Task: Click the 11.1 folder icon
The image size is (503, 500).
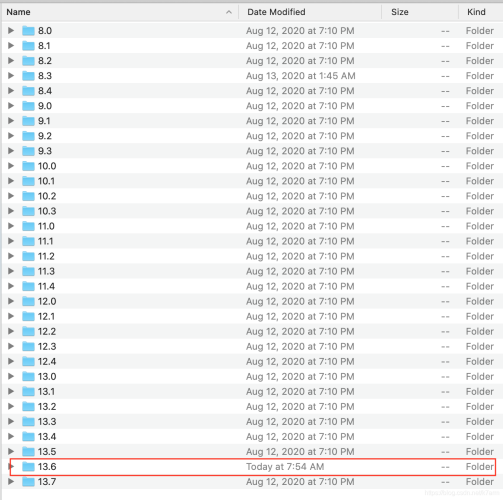Action: (x=28, y=241)
